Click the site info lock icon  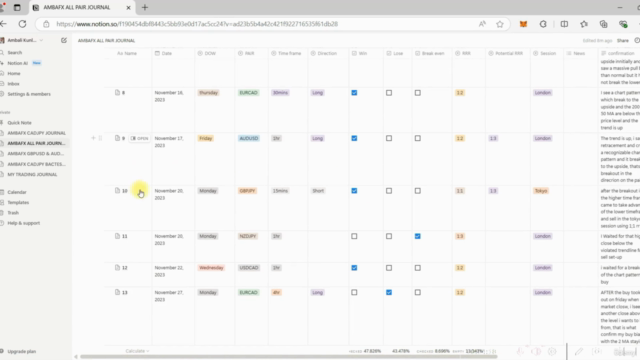click(46, 24)
